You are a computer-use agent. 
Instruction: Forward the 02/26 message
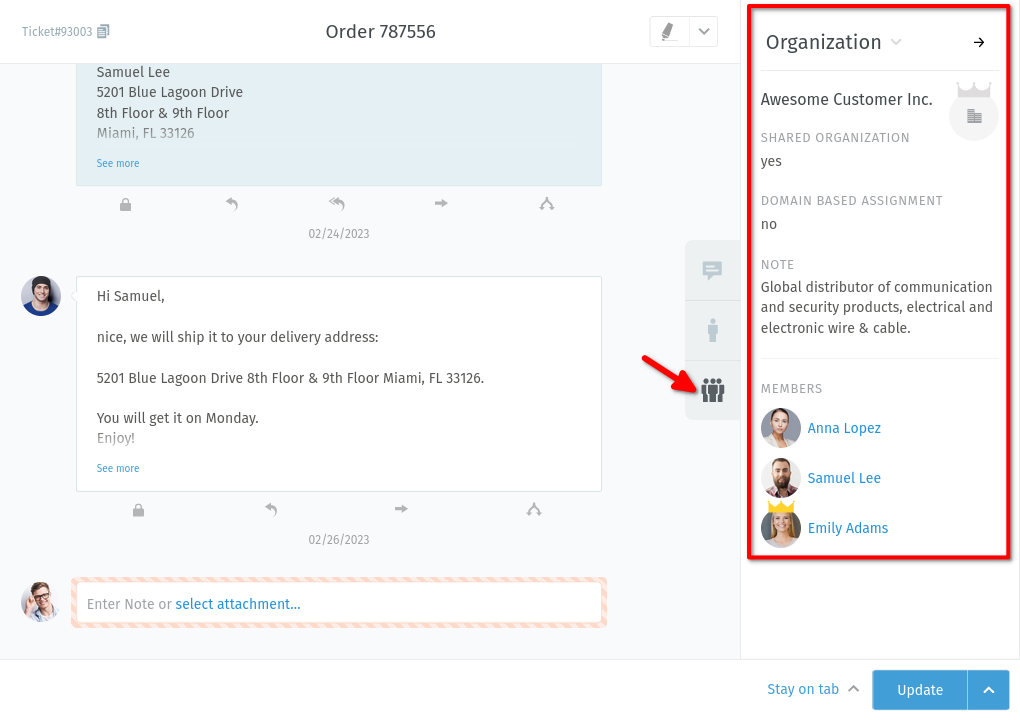click(400, 509)
